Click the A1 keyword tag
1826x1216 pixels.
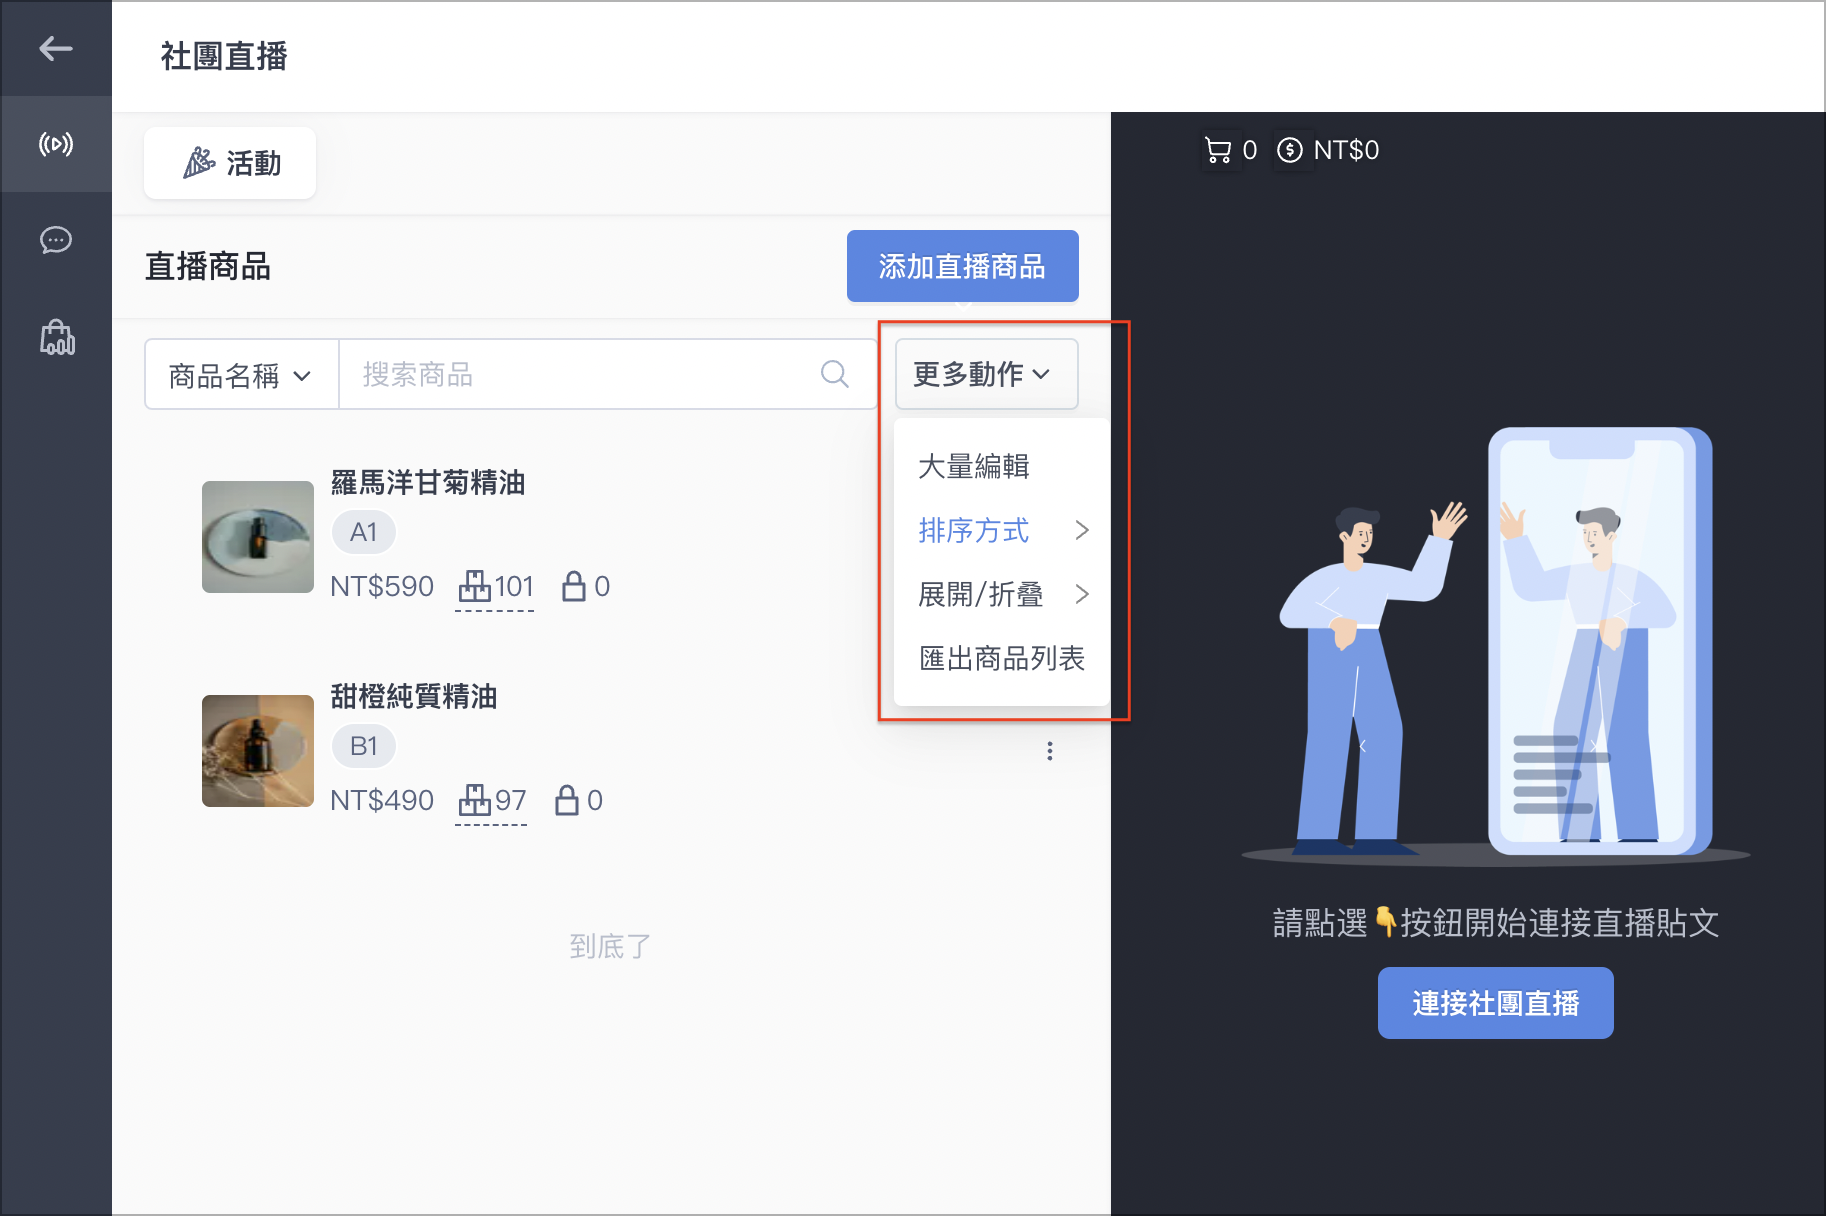pos(364,532)
